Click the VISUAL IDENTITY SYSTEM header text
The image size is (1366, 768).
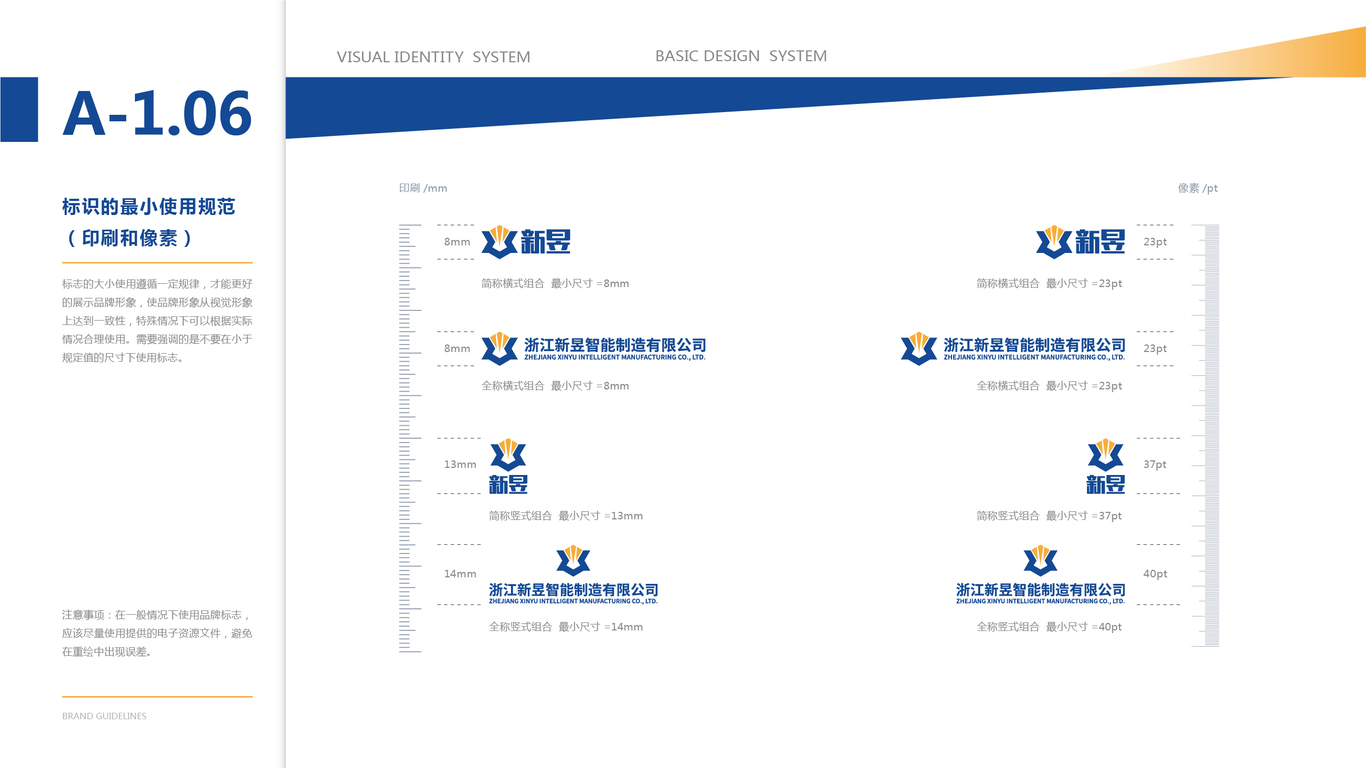coord(434,57)
